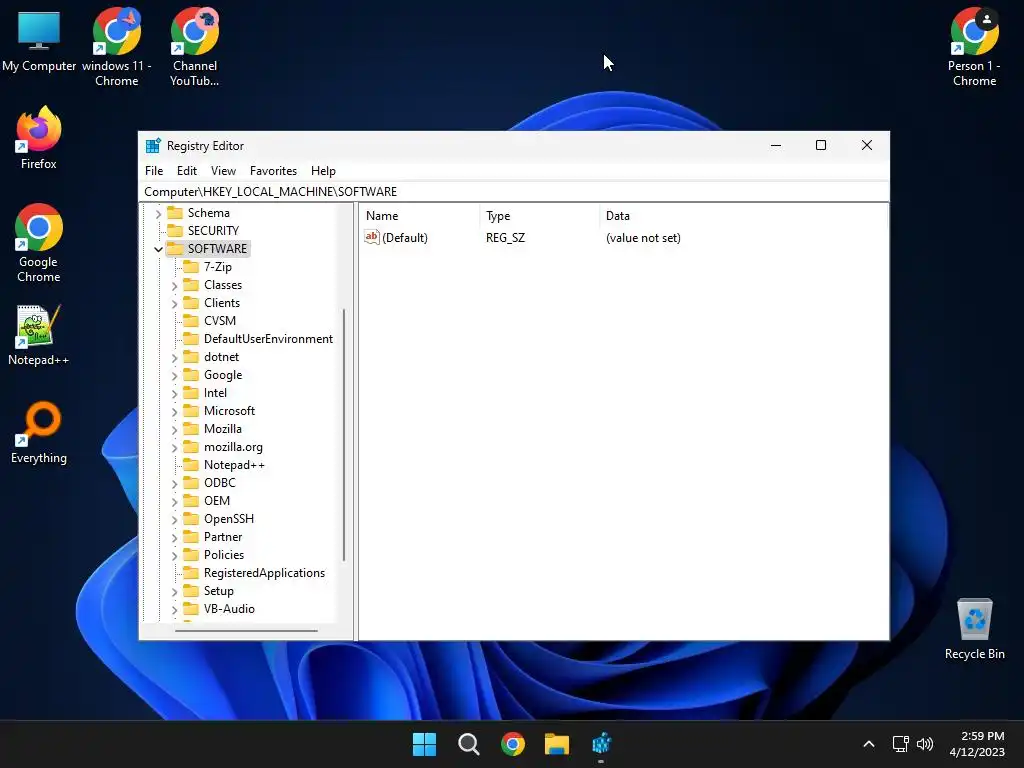Open the windows 11 - Chrome shortcut
1024x768 pixels.
[x=116, y=47]
